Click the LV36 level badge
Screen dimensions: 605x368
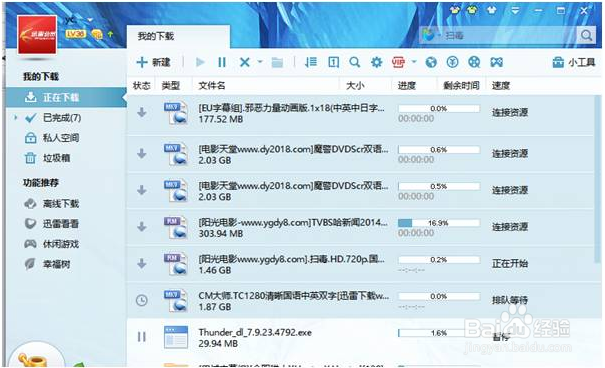click(75, 34)
